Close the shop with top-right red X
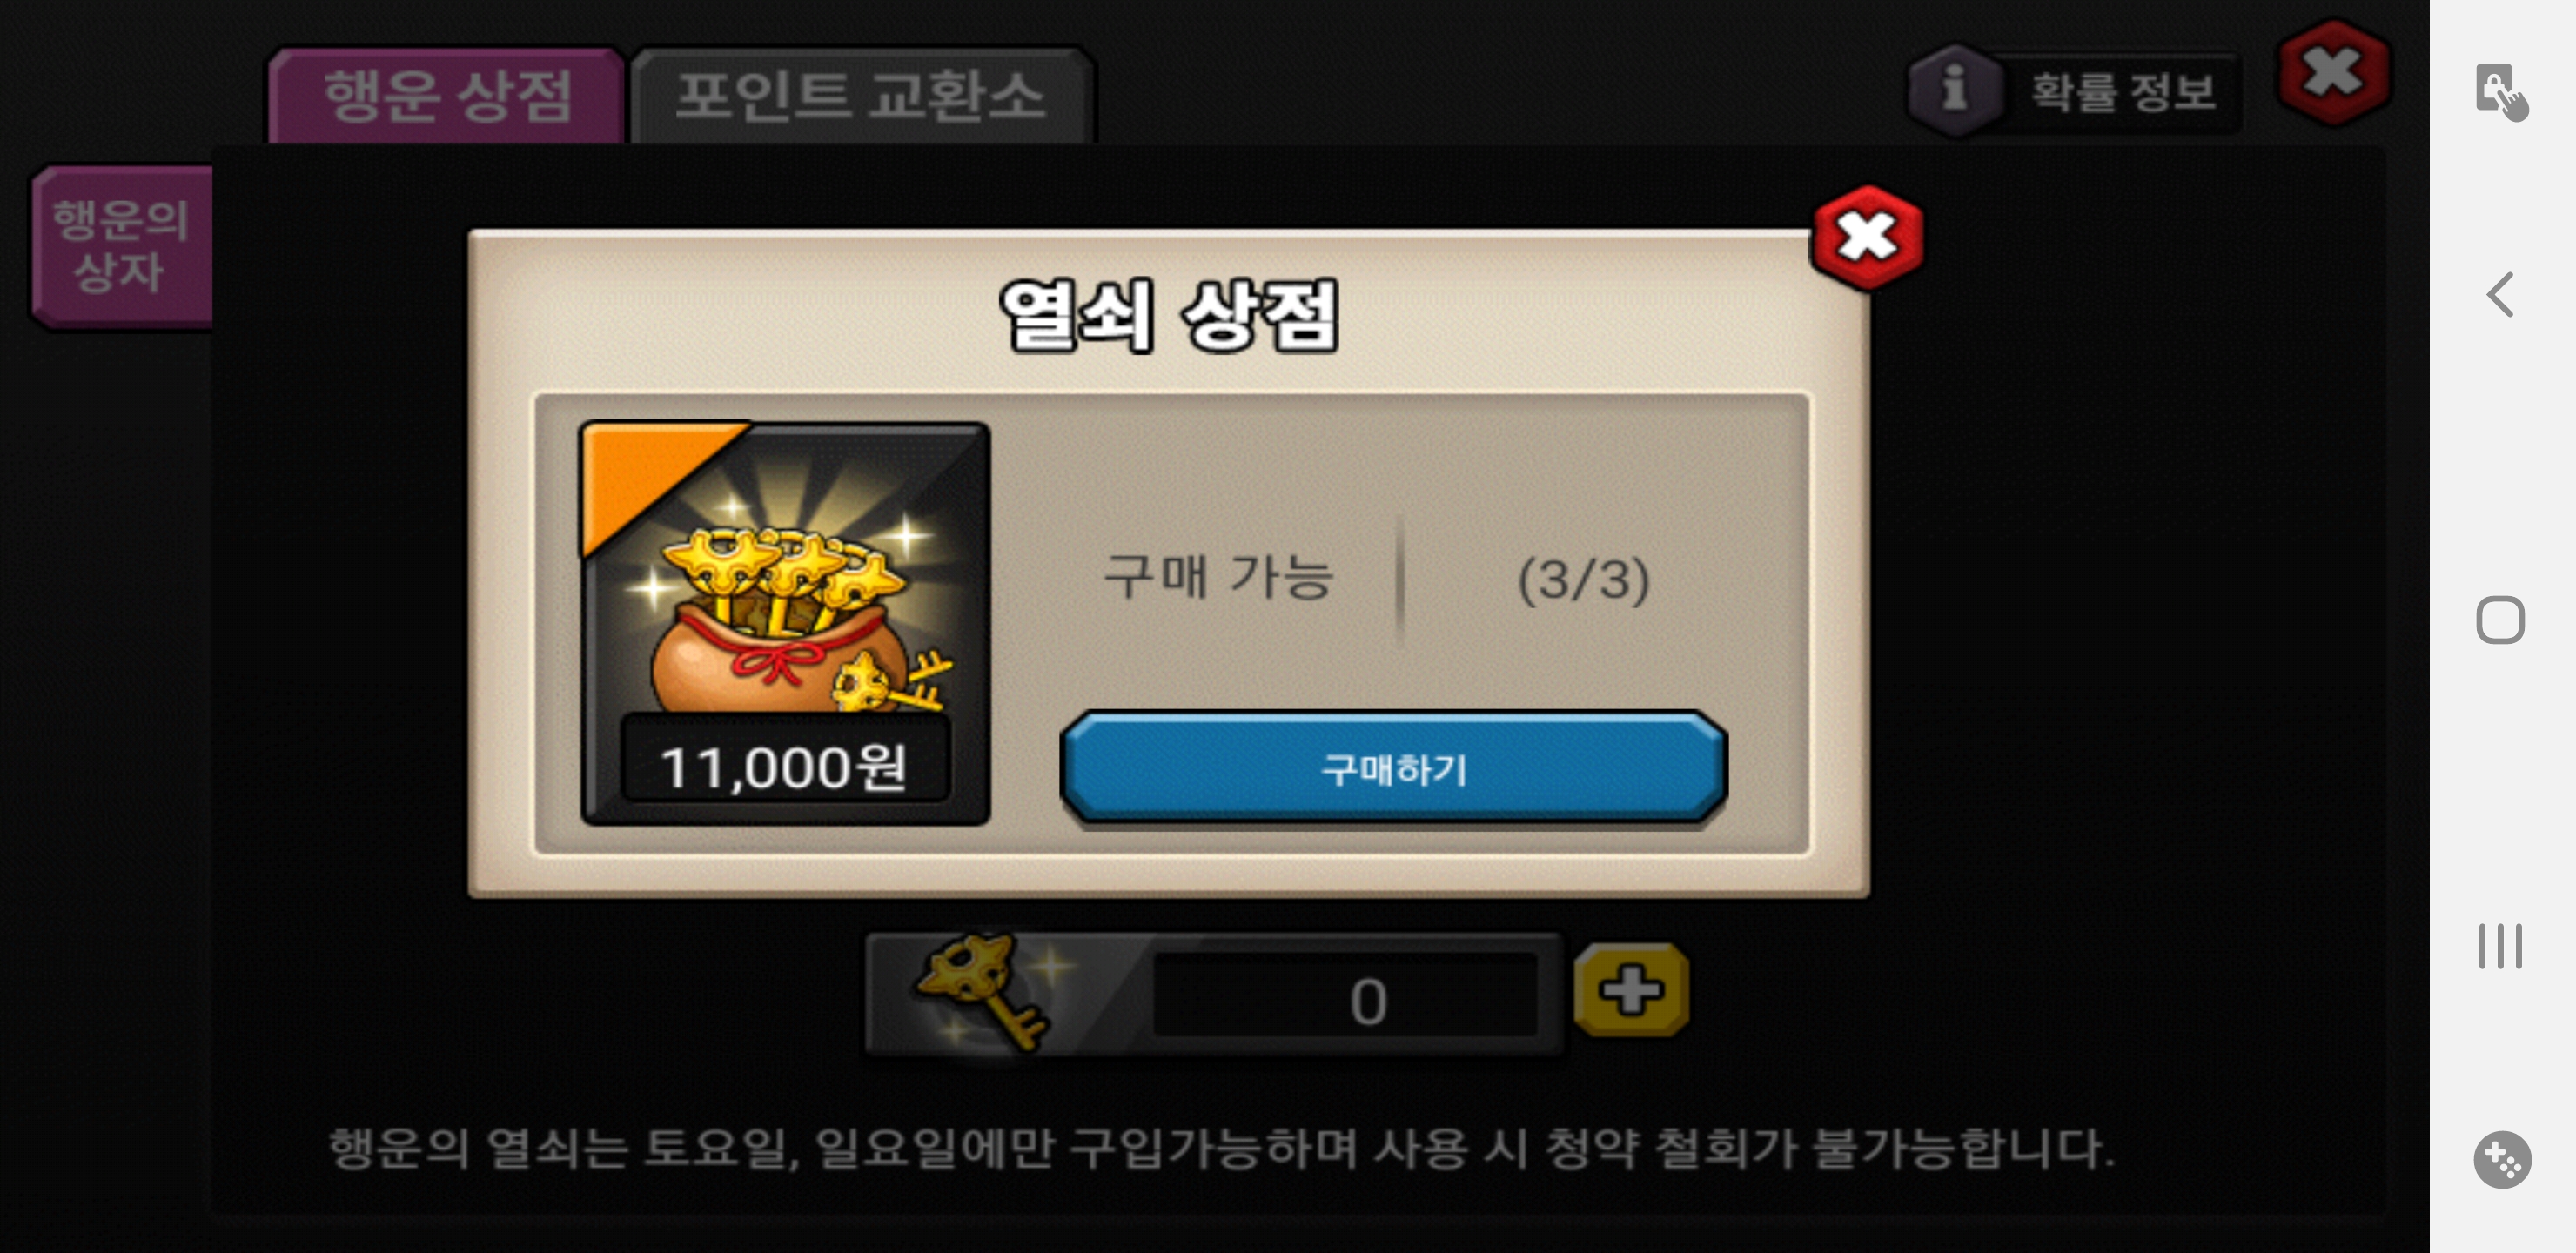Image resolution: width=2576 pixels, height=1253 pixels. pos(2334,72)
